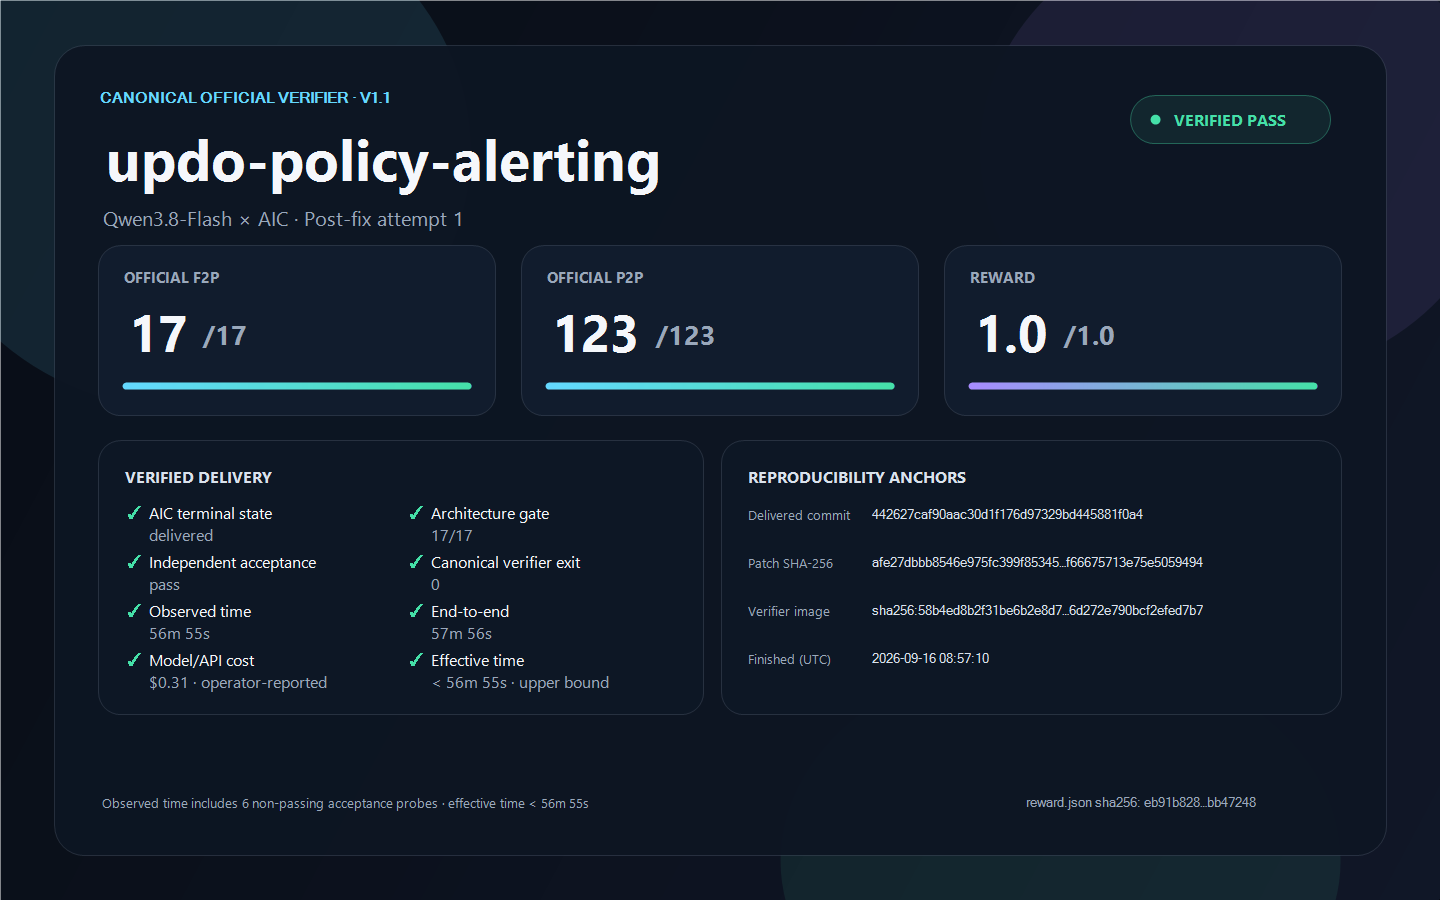Click the 'REWARD' card label
Viewport: 1440px width, 900px height.
point(1002,278)
